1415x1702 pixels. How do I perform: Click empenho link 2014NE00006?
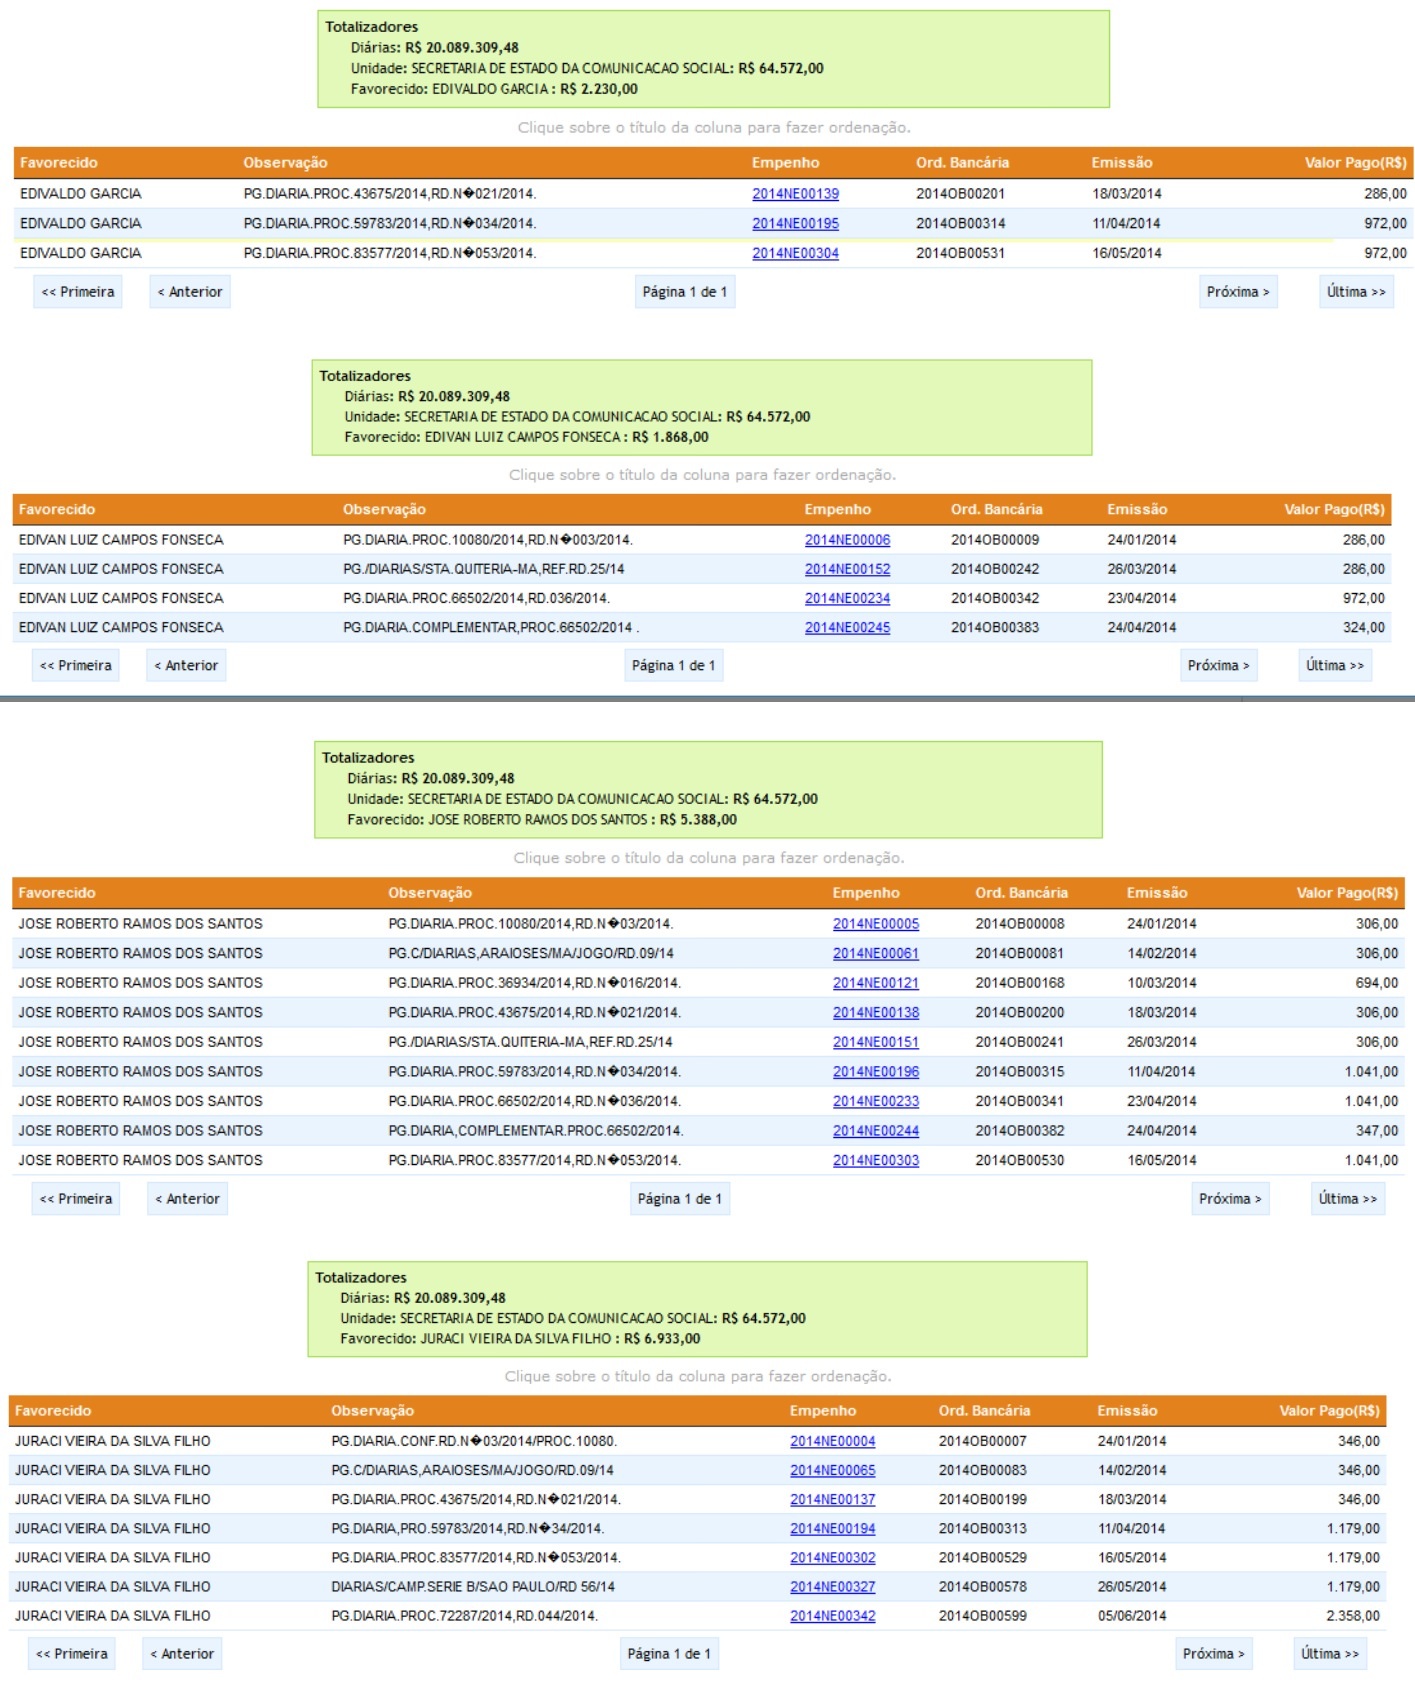847,540
